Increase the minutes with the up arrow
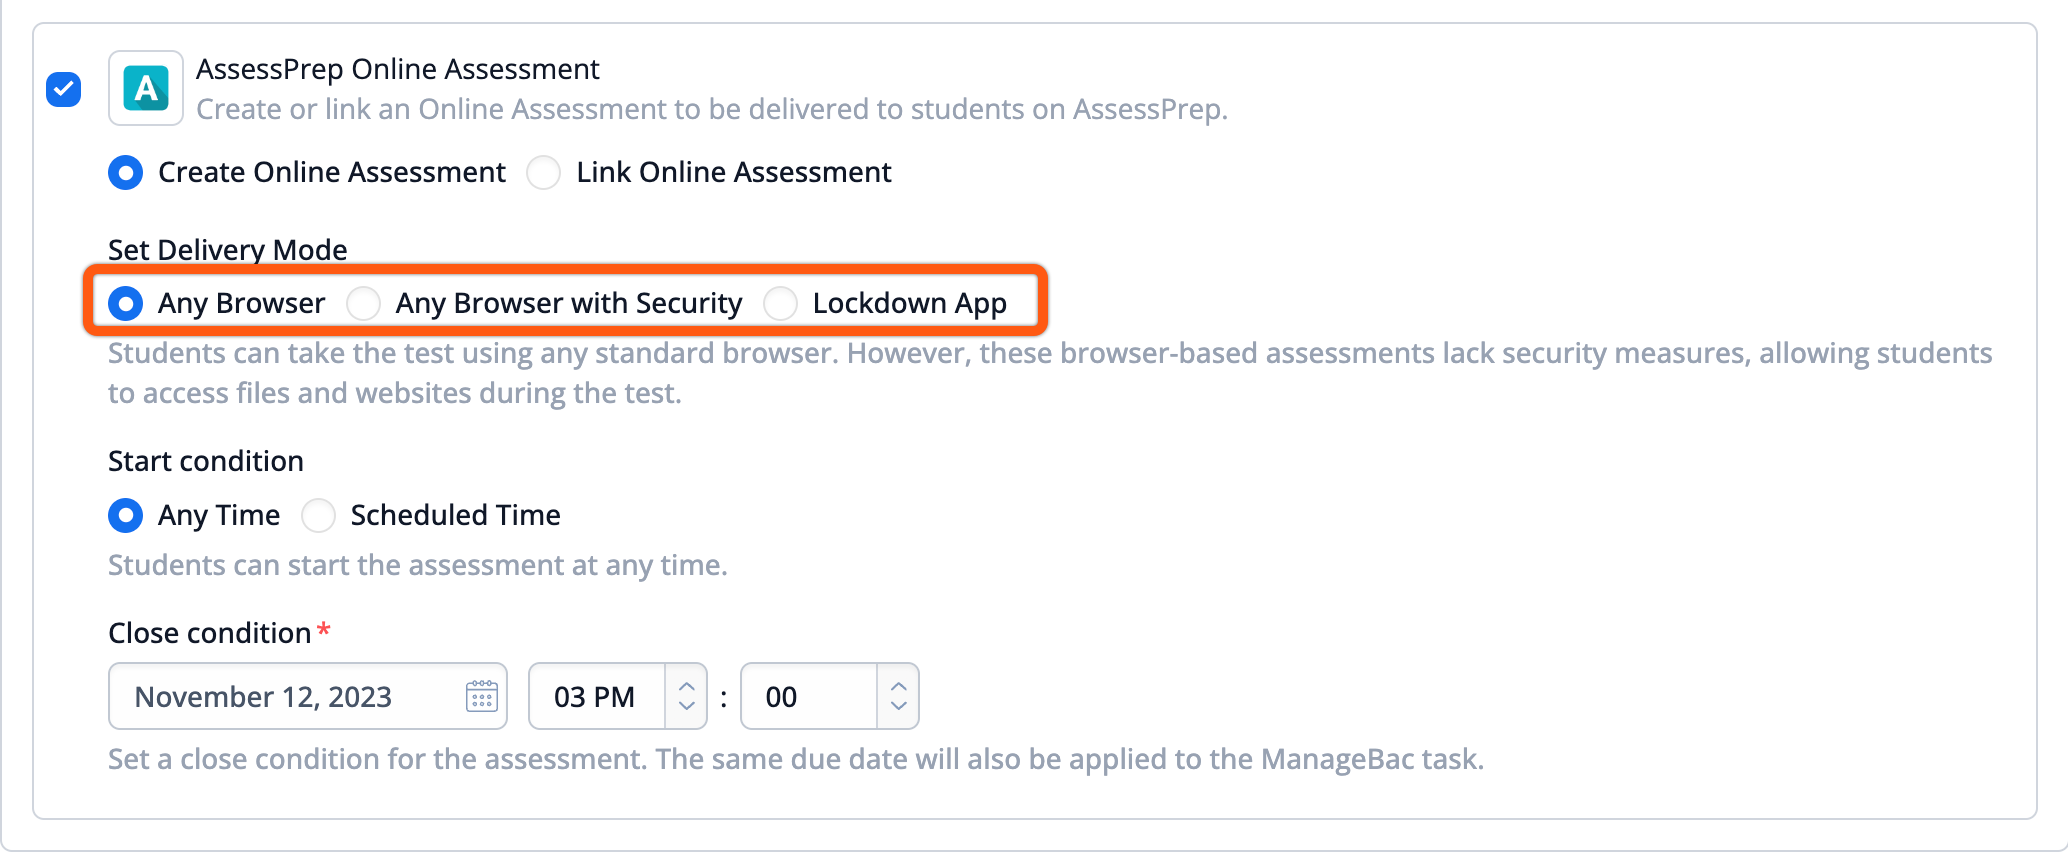This screenshot has height=854, width=2068. [899, 687]
